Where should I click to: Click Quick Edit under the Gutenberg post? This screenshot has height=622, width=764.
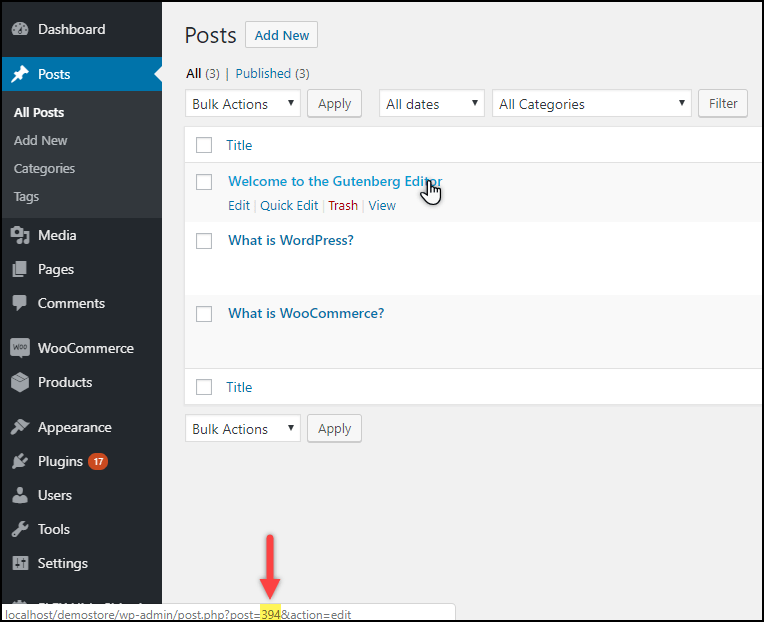[289, 206]
